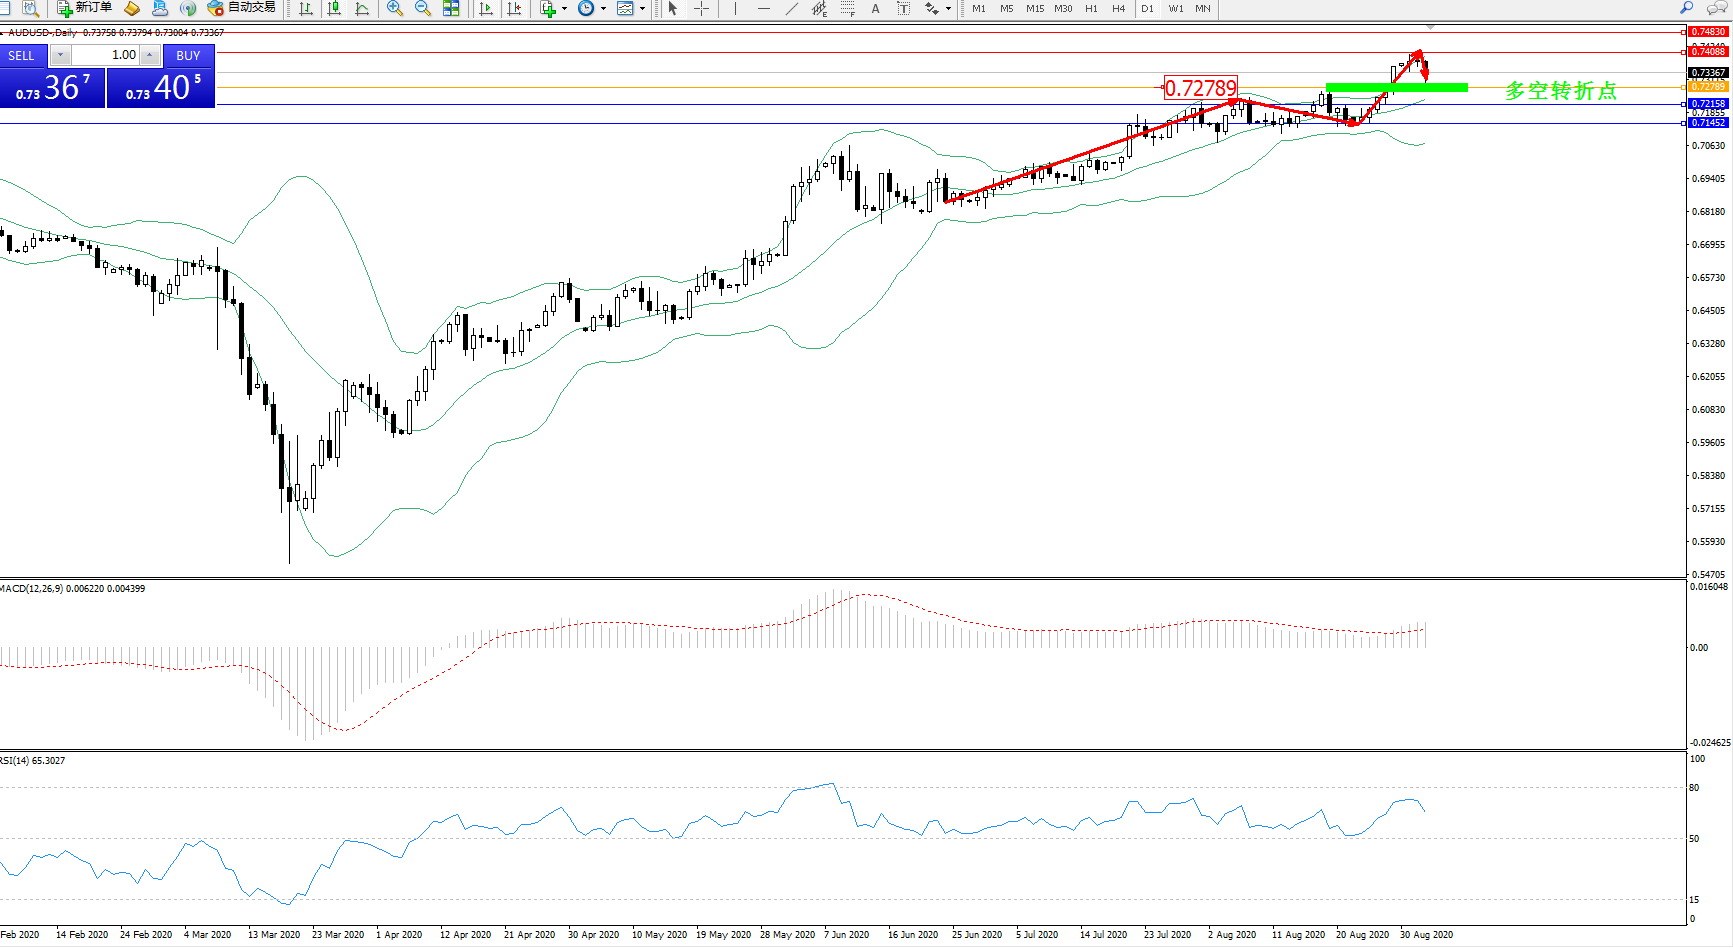The image size is (1733, 948).
Task: Select the Text (A) annotation tool
Action: click(x=875, y=8)
